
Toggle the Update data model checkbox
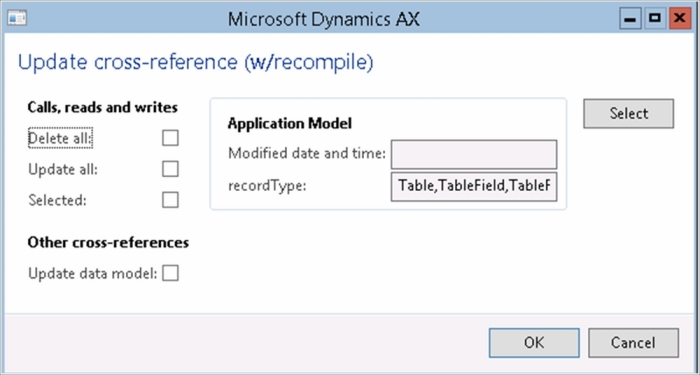(x=170, y=273)
